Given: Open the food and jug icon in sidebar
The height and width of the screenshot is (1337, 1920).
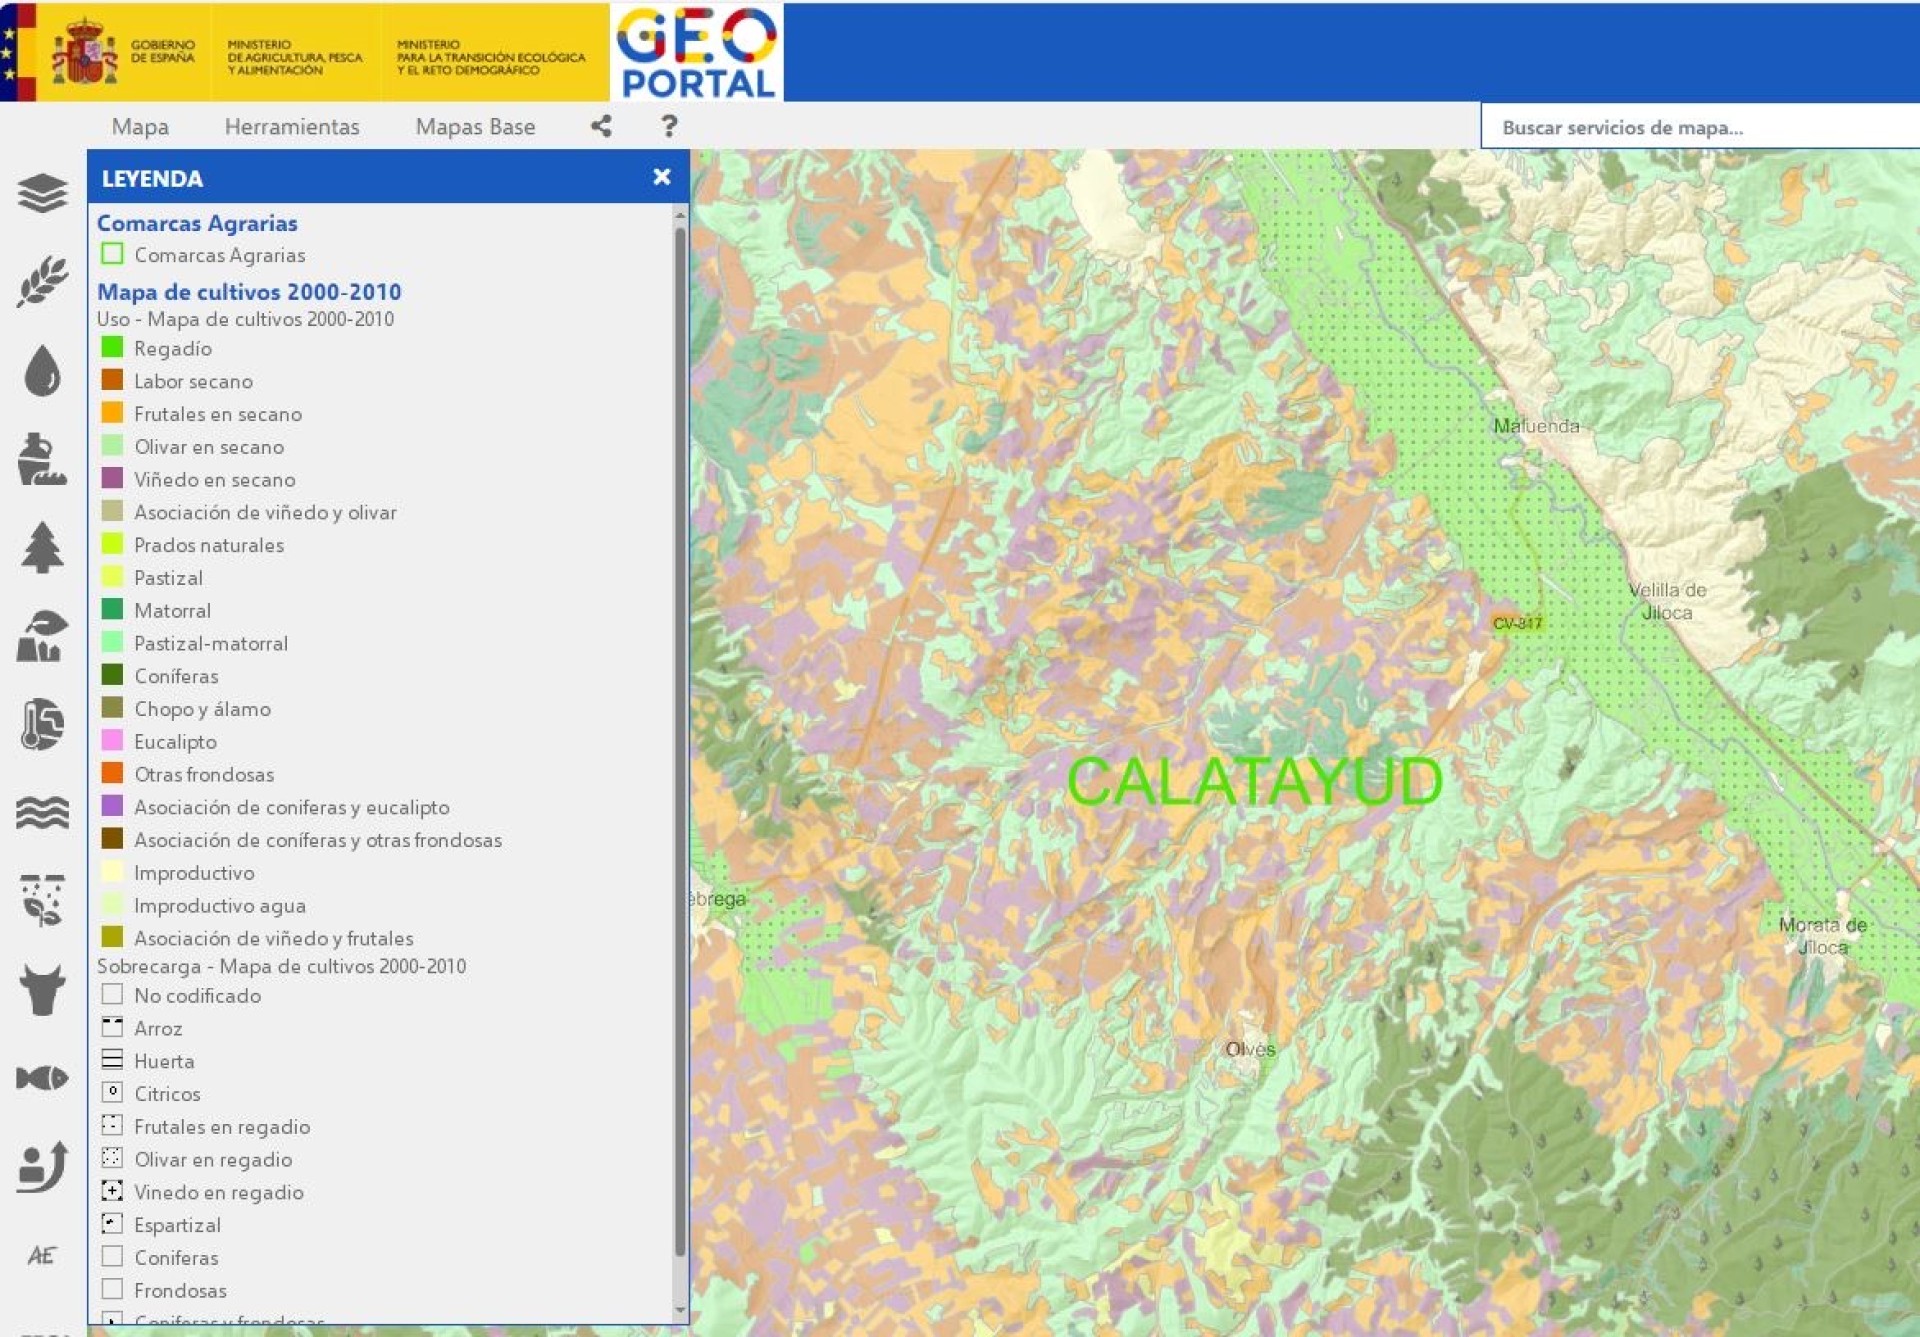Looking at the screenshot, I should click(42, 459).
